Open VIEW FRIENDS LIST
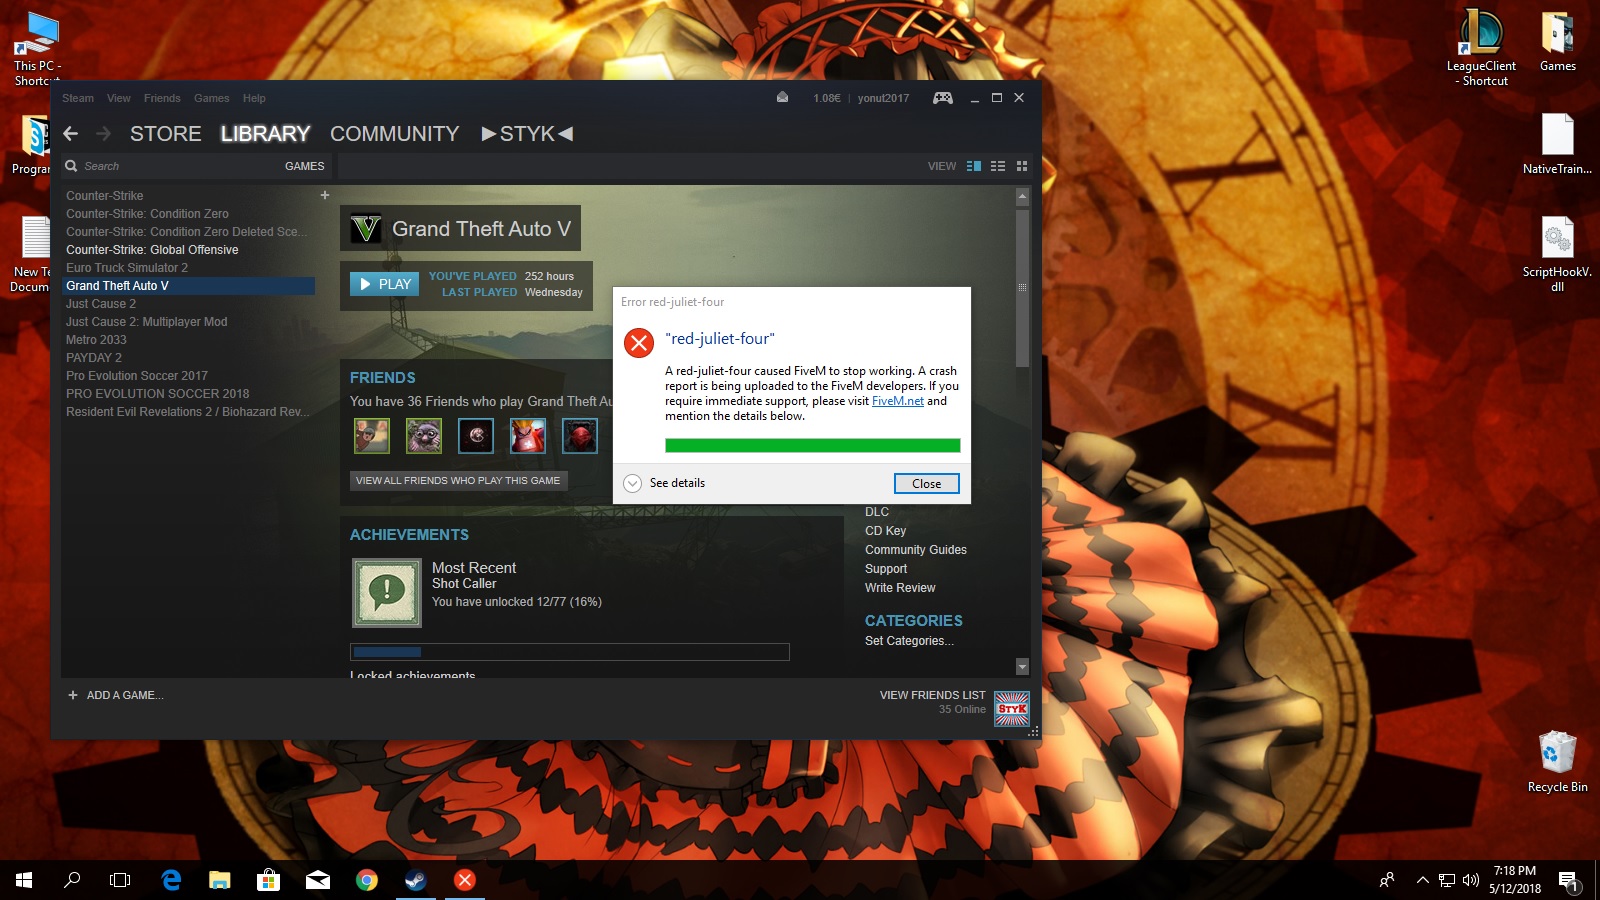The image size is (1600, 900). tap(932, 695)
